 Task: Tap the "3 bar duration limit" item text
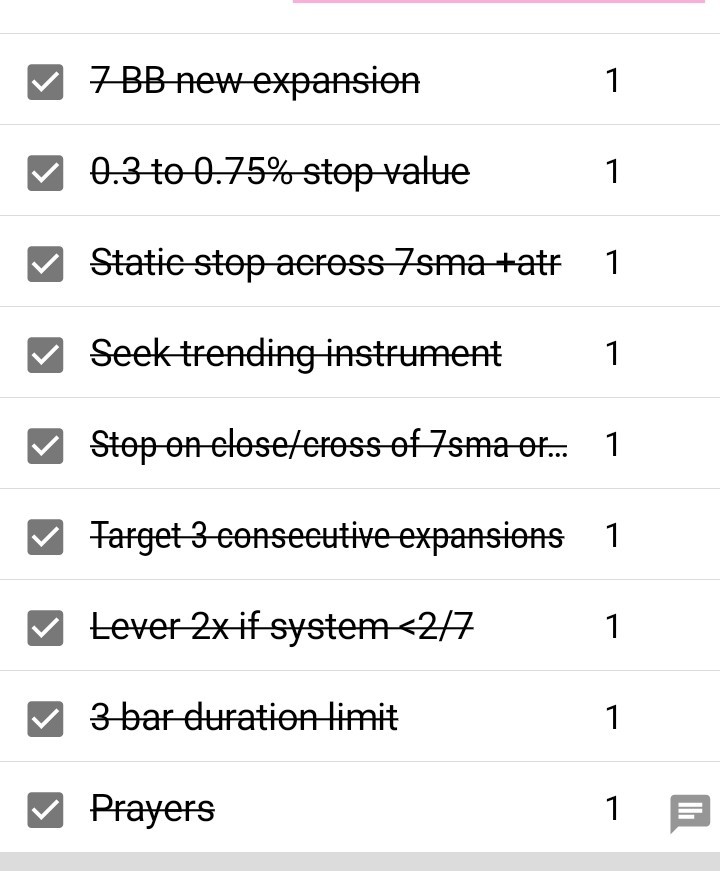click(x=244, y=718)
